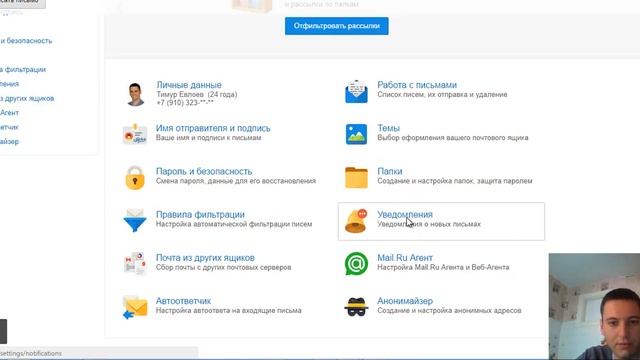Click description 'Настройка автоответа на входящие письма'
Screen dimensions: 640x360
(229, 311)
